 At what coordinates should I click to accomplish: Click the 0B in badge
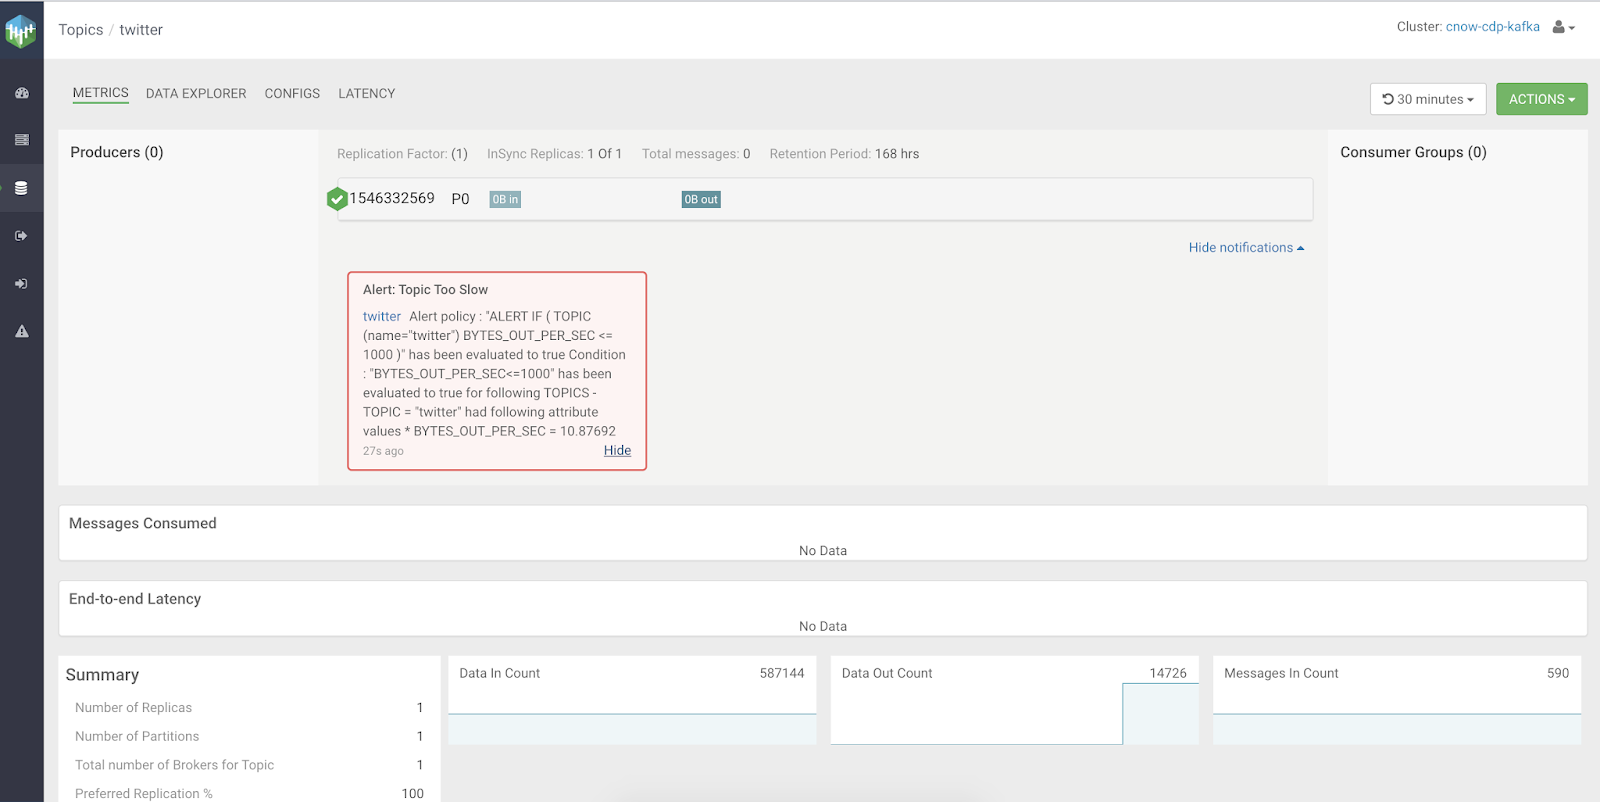[x=505, y=199]
